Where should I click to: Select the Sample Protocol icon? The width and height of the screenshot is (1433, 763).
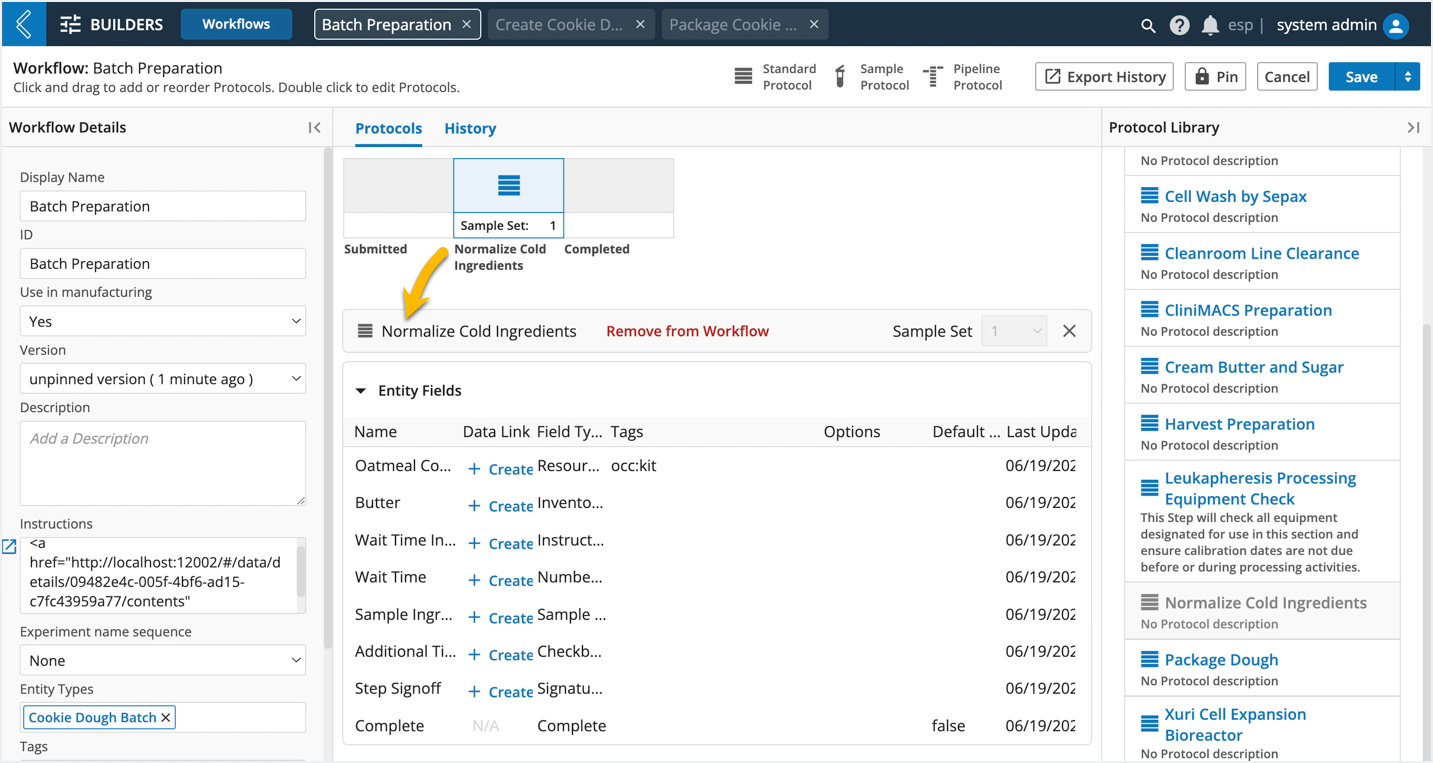840,76
